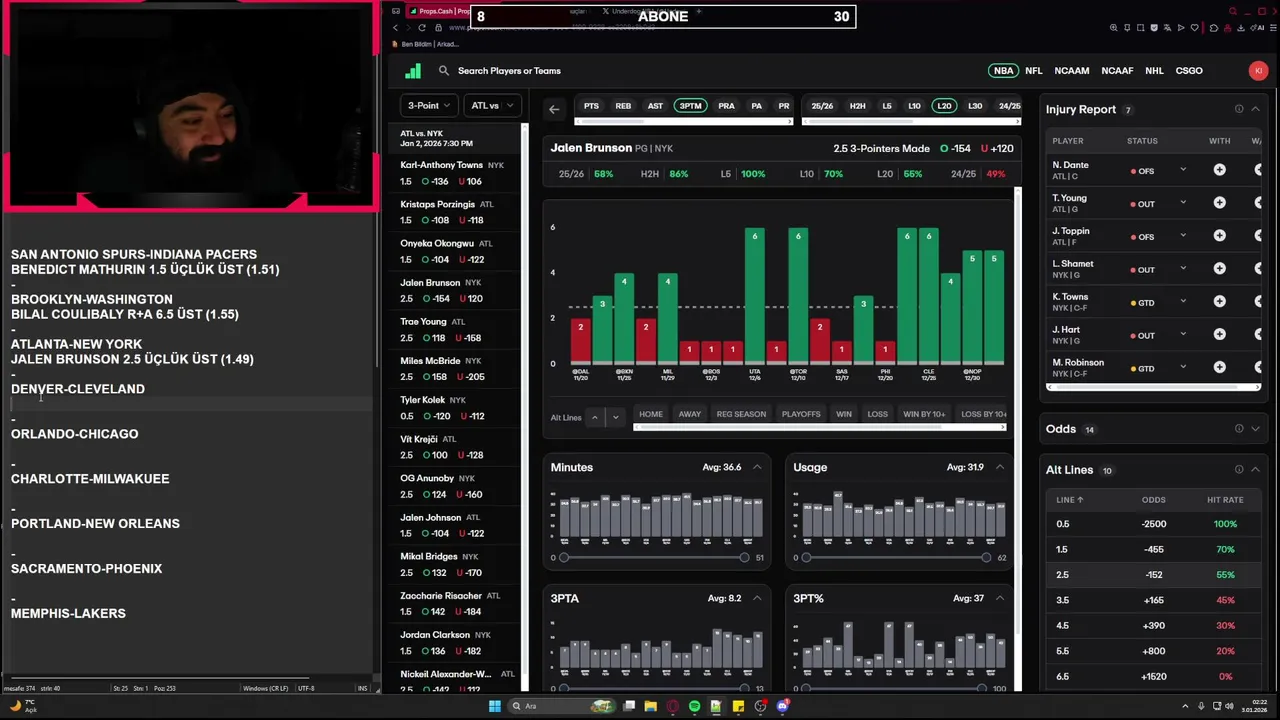Toggle the PLAYOFFS filter chip
Screen dimensions: 1280x720
tap(801, 414)
